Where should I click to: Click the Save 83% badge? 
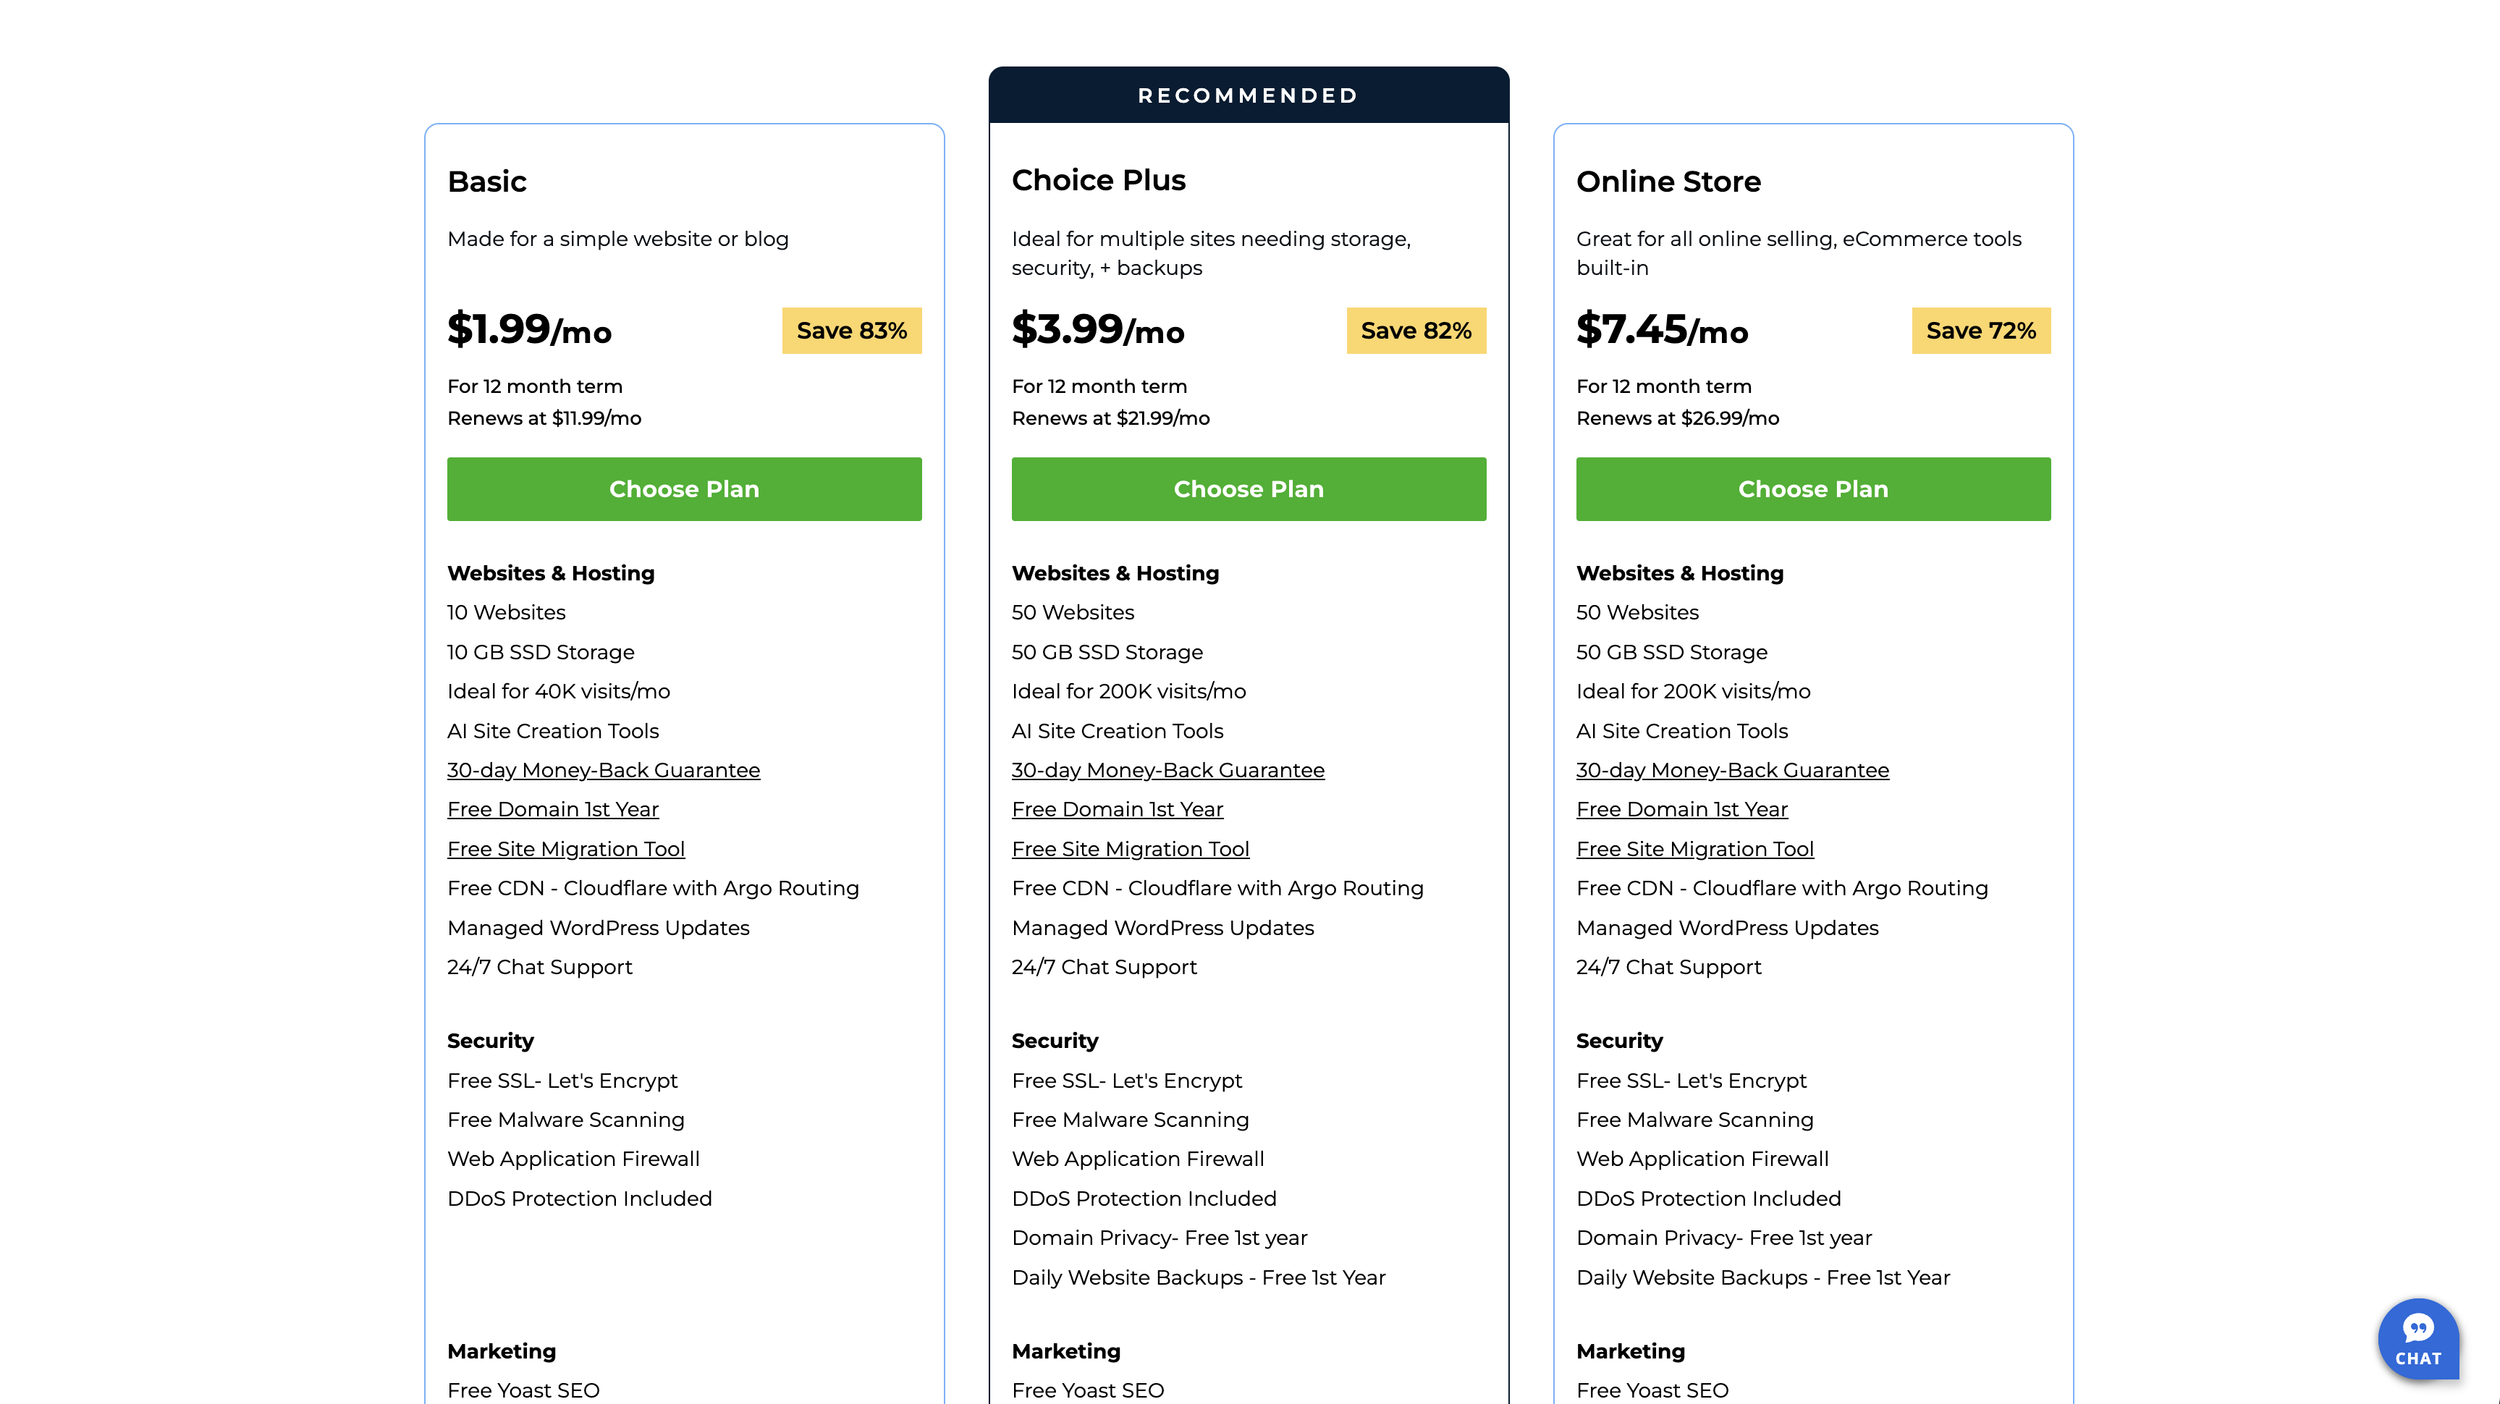click(x=851, y=331)
